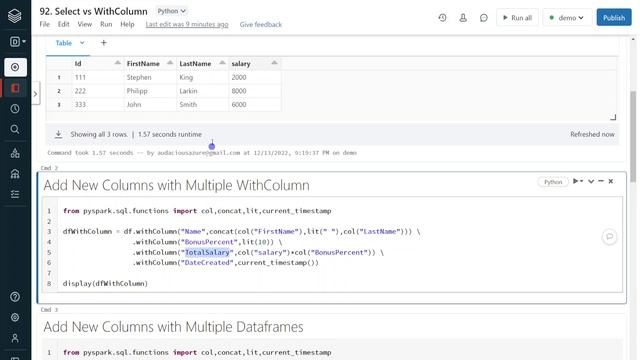Open the Edit menu
This screenshot has height=360, width=640.
pos(64,24)
